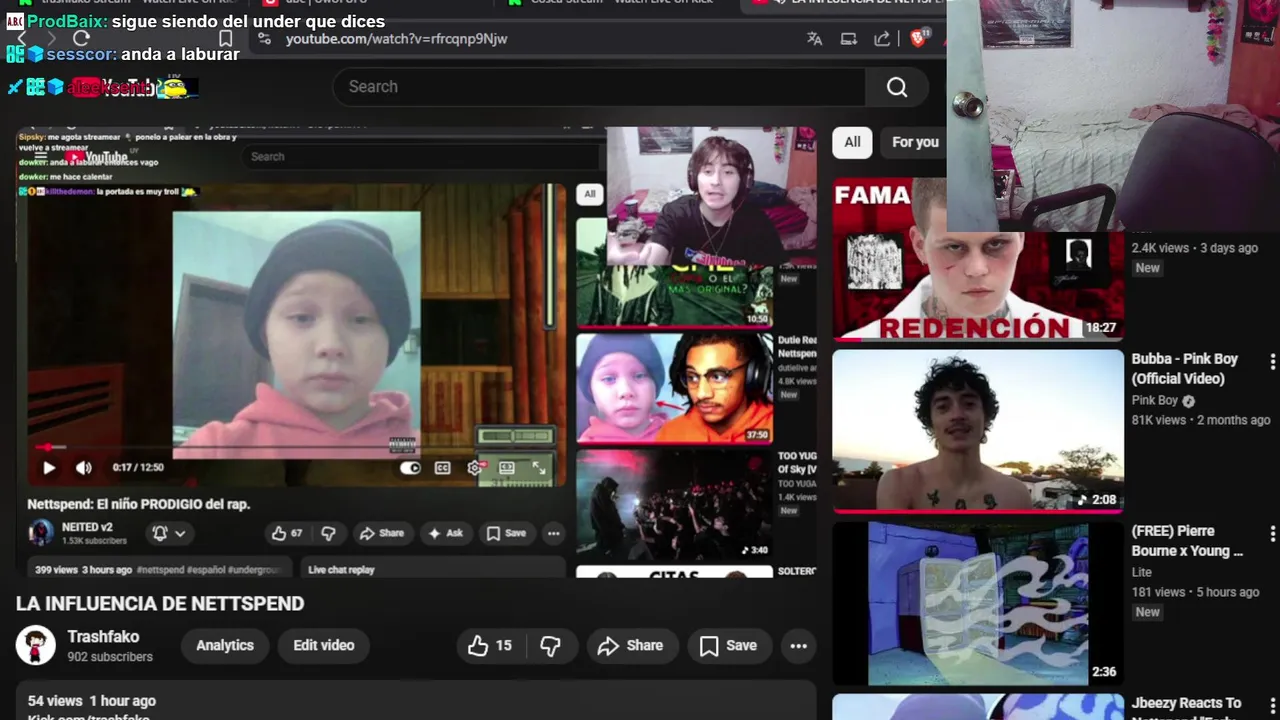Click the share page icon in address bar
This screenshot has width=1280, height=720.
pyautogui.click(x=882, y=39)
